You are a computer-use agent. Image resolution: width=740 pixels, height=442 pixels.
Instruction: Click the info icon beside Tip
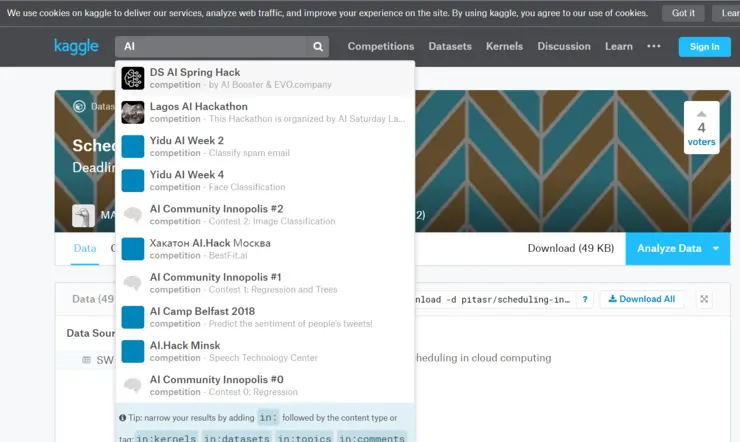click(123, 418)
